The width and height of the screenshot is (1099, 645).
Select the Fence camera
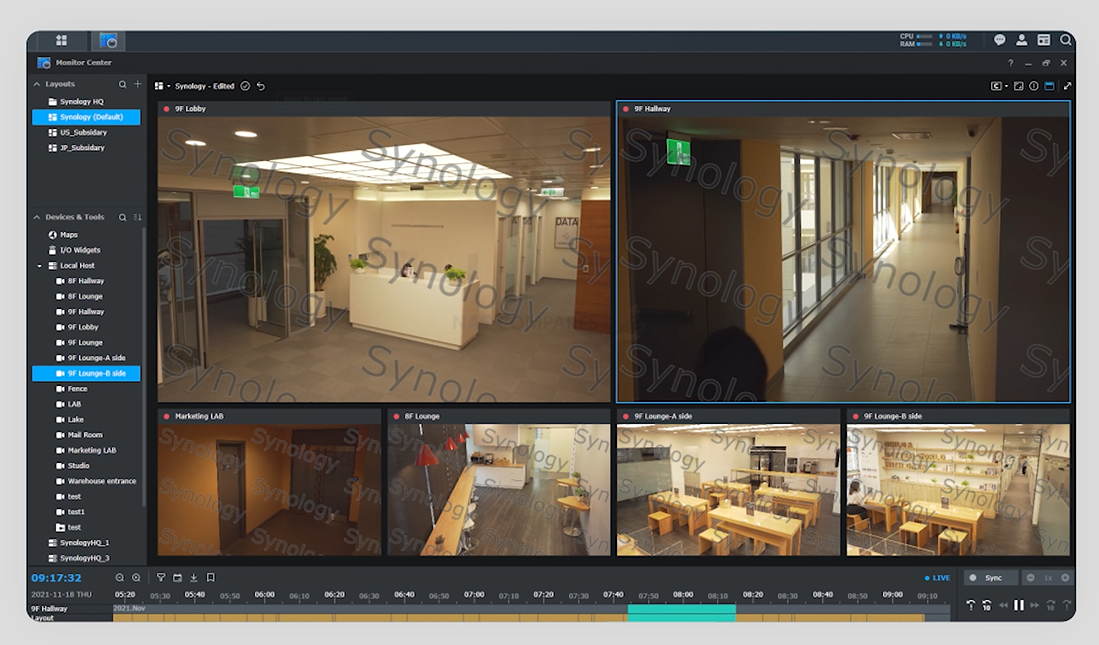point(86,389)
